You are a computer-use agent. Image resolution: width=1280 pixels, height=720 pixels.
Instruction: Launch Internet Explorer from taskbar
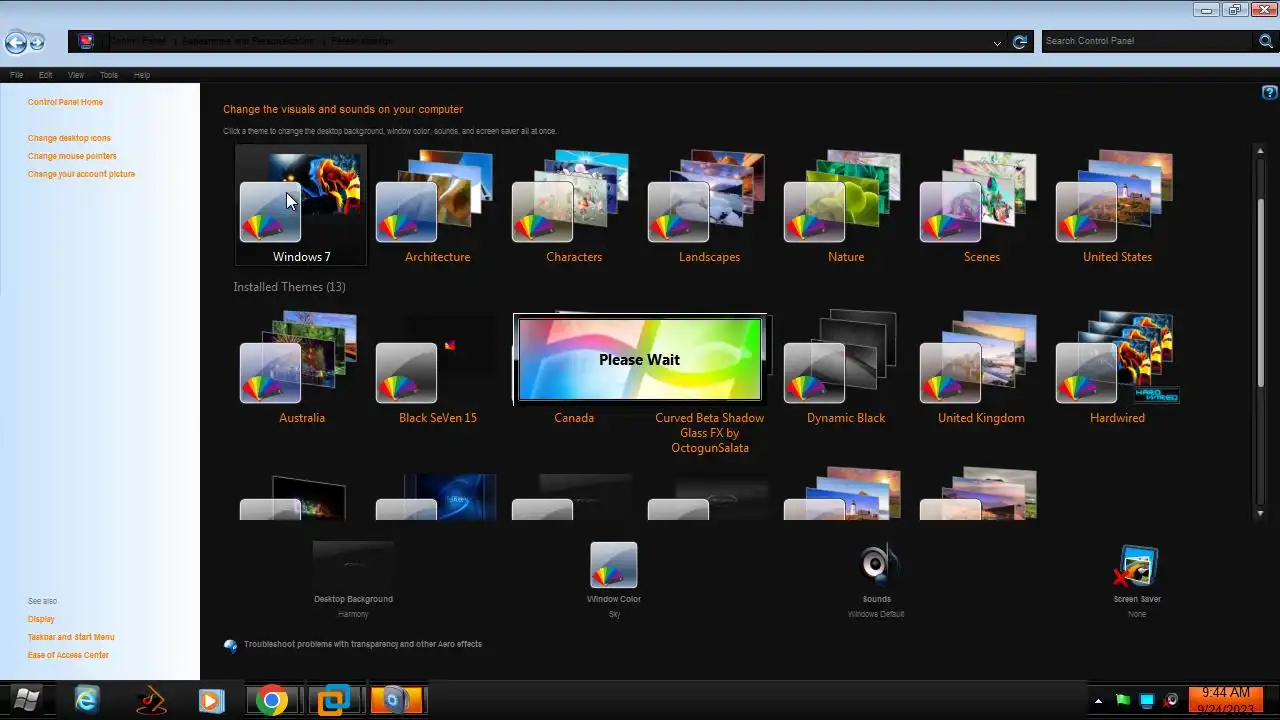[87, 701]
